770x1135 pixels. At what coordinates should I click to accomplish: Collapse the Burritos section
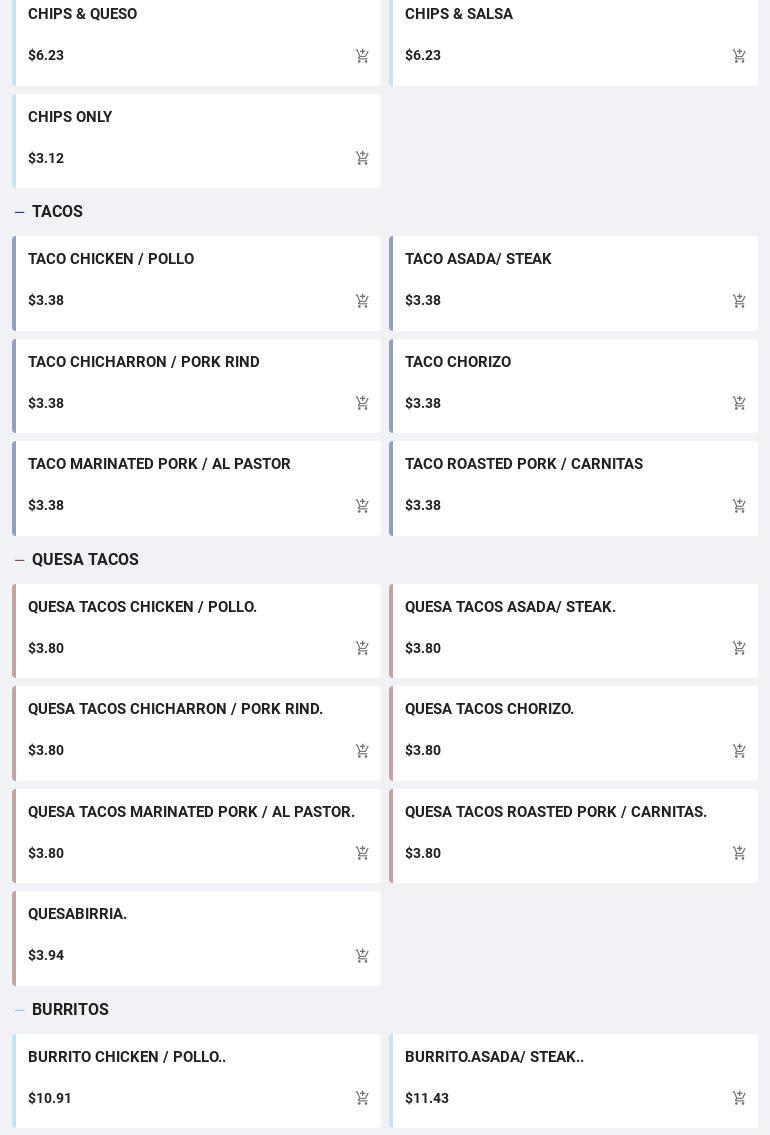coord(20,1010)
